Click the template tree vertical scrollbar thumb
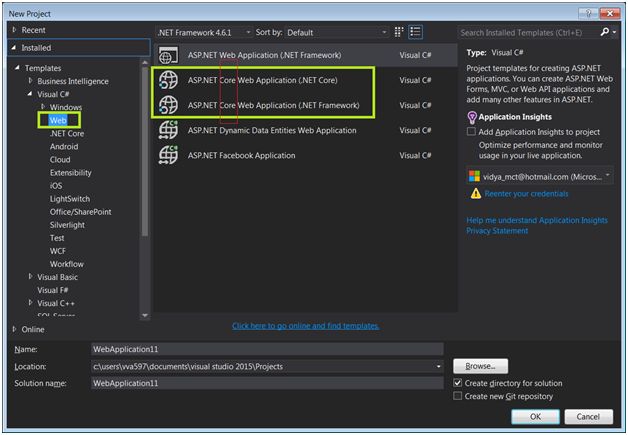Screen dimensions: 628x435 click(x=145, y=151)
